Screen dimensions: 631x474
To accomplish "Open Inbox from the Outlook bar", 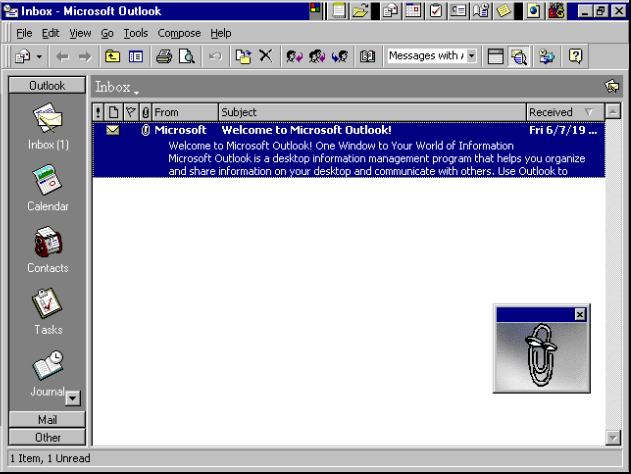I will pyautogui.click(x=48, y=126).
